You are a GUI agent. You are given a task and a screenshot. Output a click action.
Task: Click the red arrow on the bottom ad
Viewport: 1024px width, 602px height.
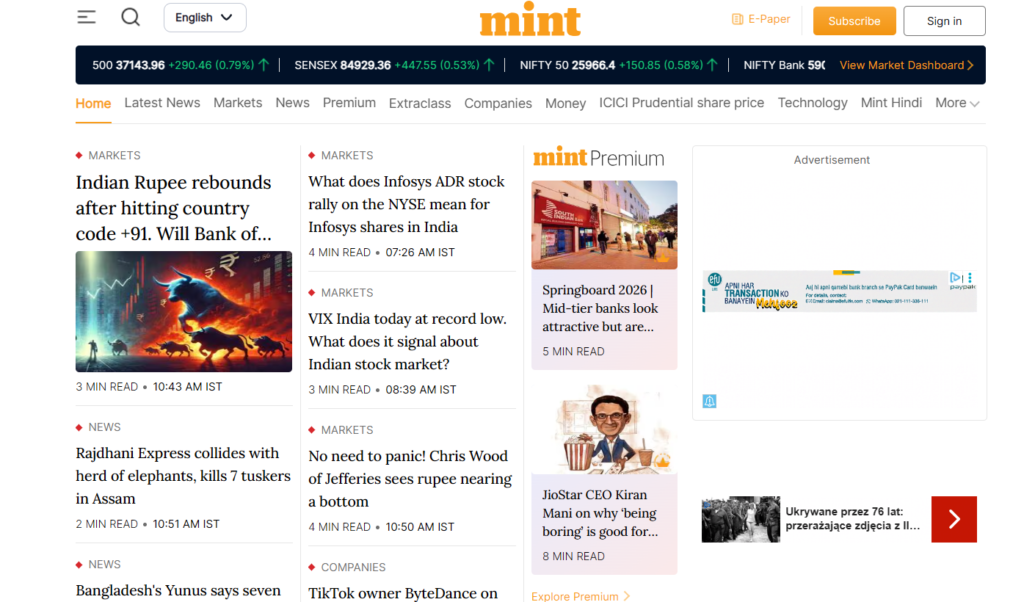[953, 519]
